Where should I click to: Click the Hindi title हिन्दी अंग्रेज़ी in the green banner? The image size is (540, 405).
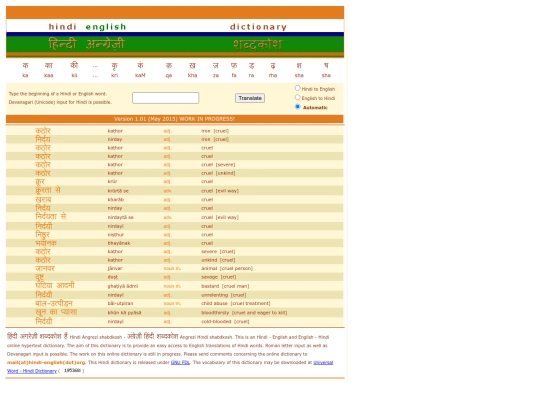[x=86, y=44]
